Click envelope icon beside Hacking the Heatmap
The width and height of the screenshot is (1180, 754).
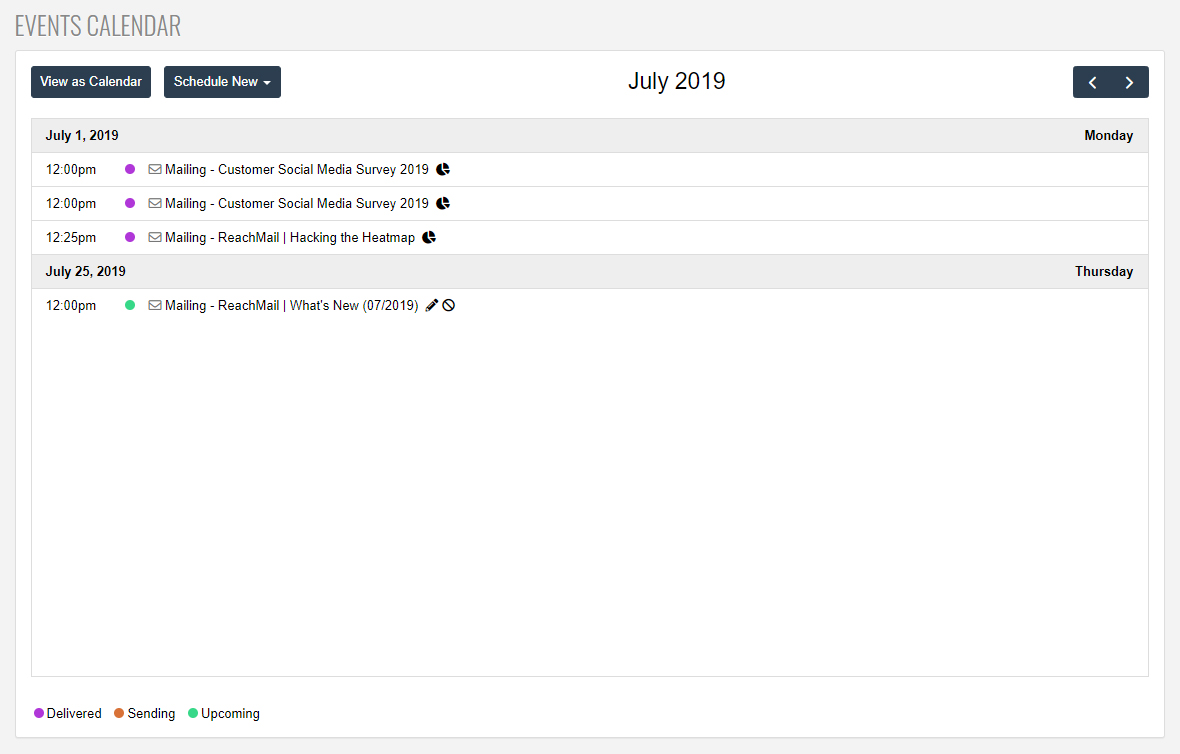coord(155,238)
